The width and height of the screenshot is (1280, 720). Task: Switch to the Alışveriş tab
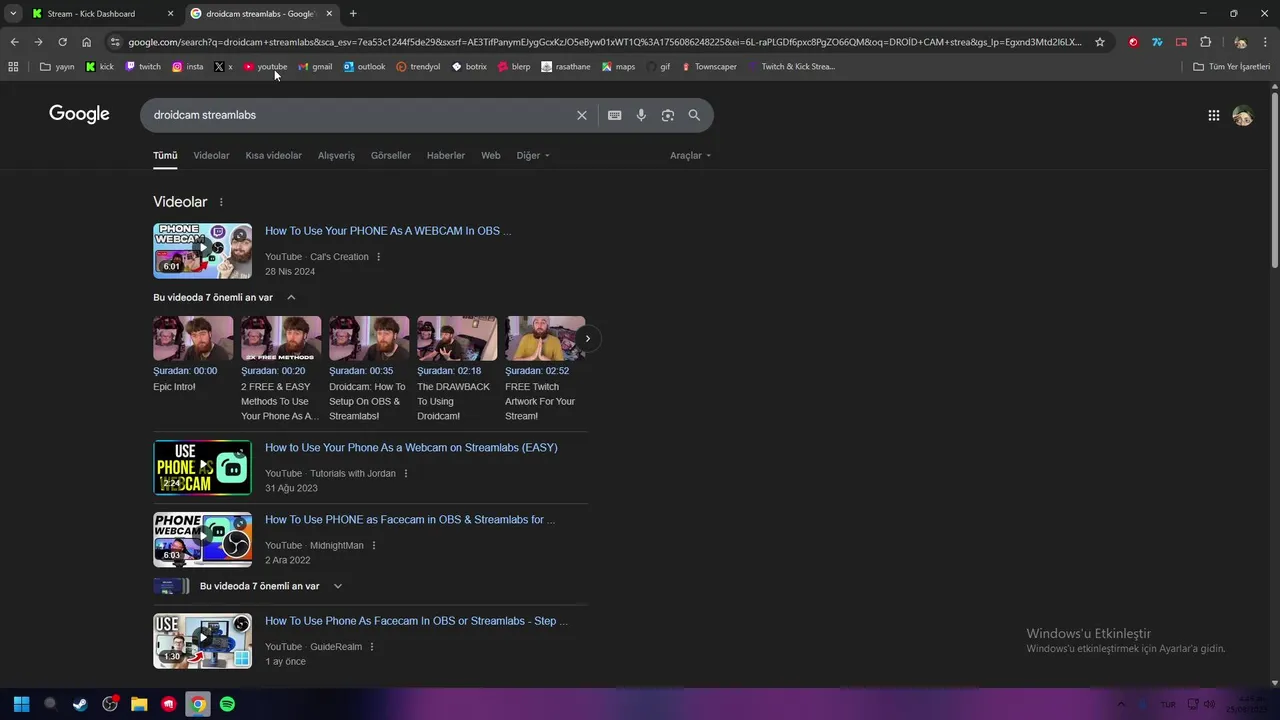click(x=336, y=156)
